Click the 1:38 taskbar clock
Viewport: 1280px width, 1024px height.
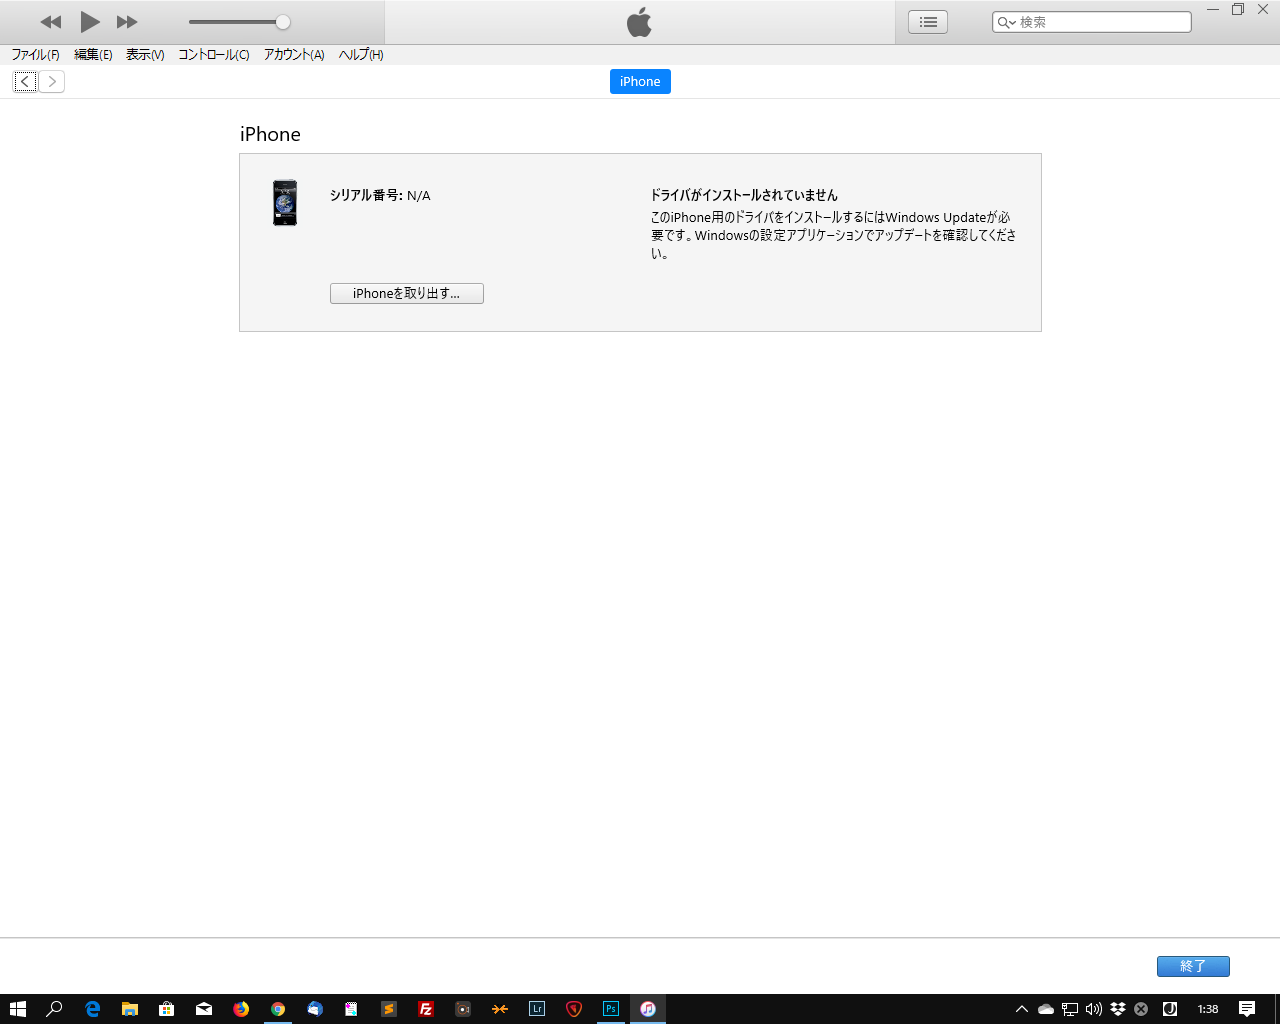pos(1208,1009)
